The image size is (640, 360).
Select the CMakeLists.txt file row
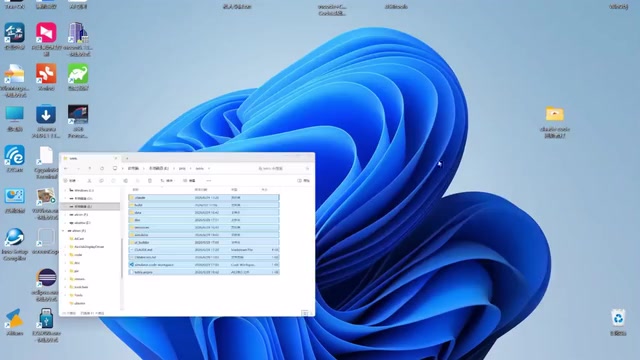204,257
